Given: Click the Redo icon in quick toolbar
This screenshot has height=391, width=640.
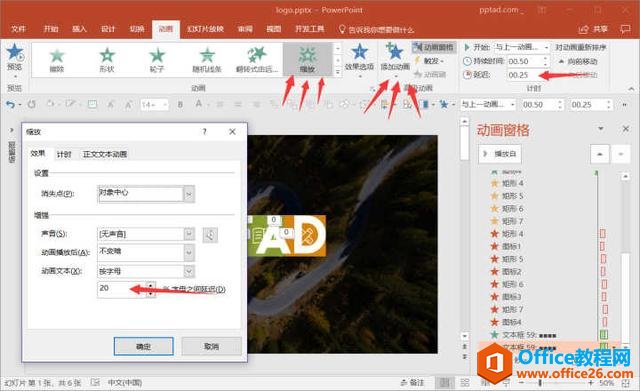Looking at the screenshot, I should (31, 105).
